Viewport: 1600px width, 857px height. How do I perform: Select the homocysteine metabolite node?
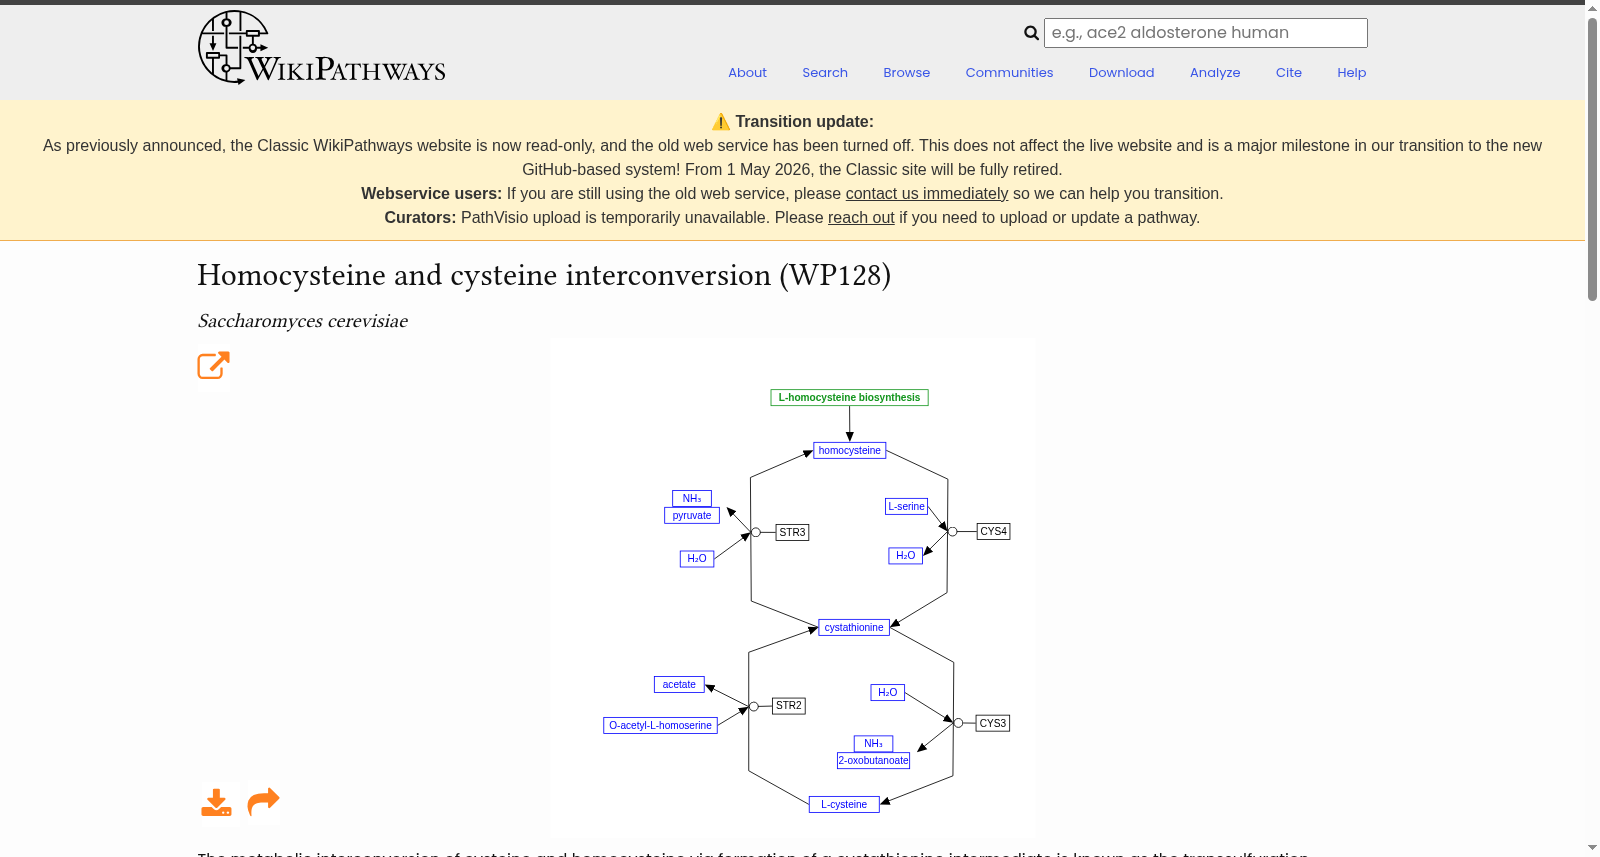tap(850, 451)
